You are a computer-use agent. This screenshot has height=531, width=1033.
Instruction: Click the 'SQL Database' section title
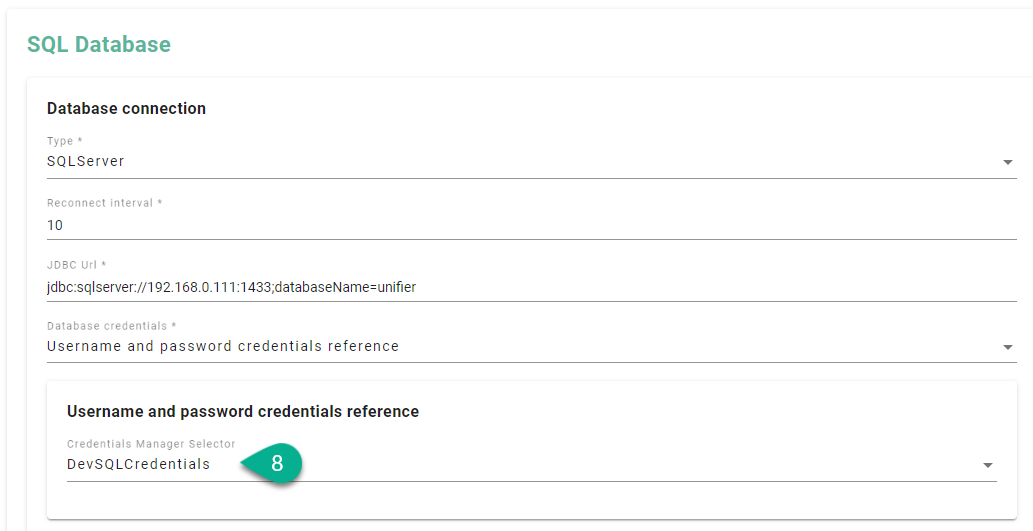click(99, 44)
